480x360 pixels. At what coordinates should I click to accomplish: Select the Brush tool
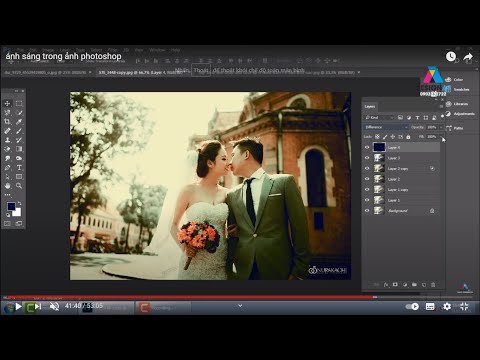(x=19, y=131)
